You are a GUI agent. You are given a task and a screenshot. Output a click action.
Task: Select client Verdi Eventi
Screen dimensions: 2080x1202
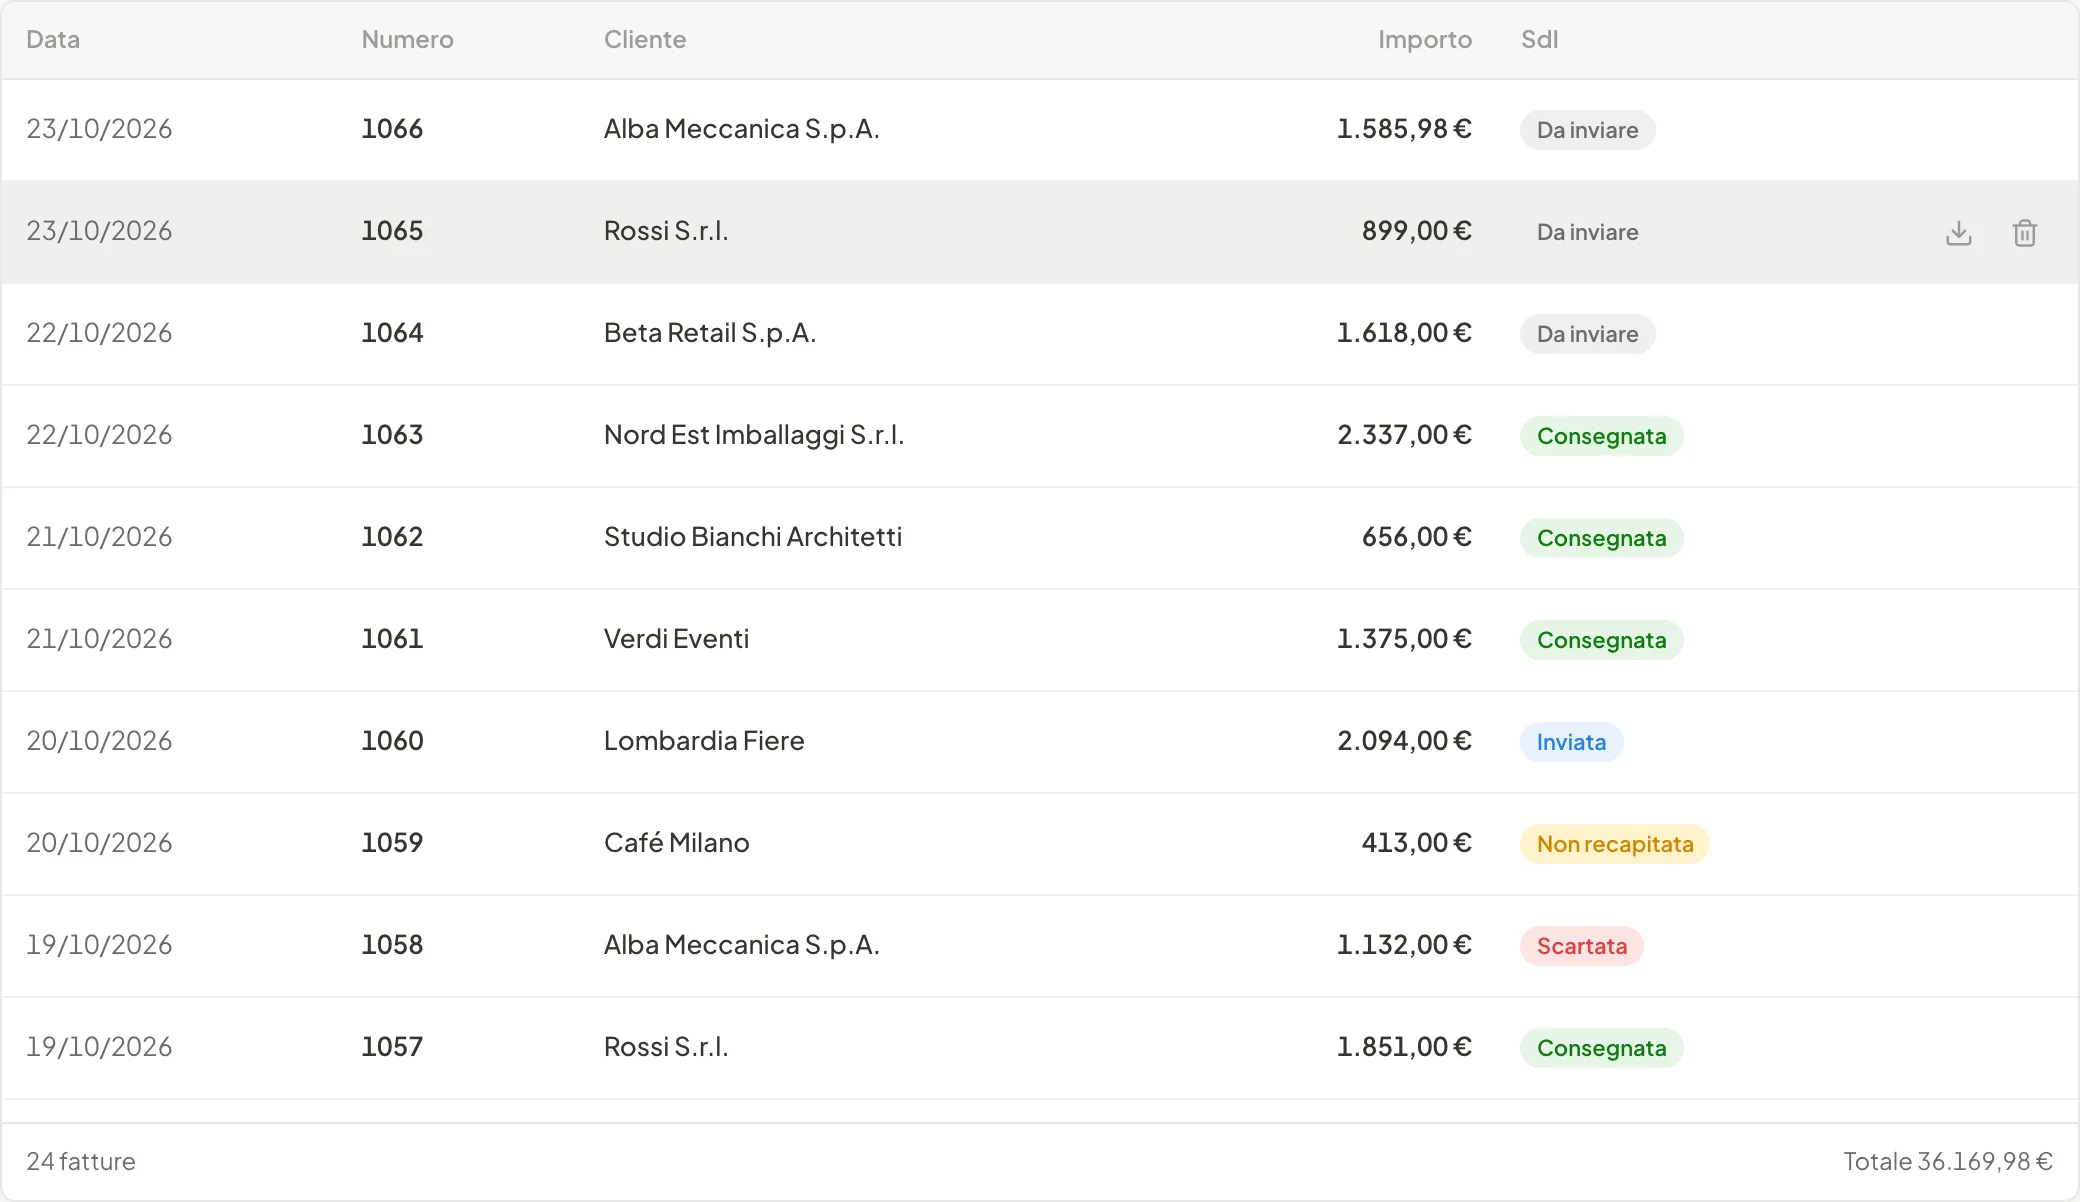pos(677,639)
